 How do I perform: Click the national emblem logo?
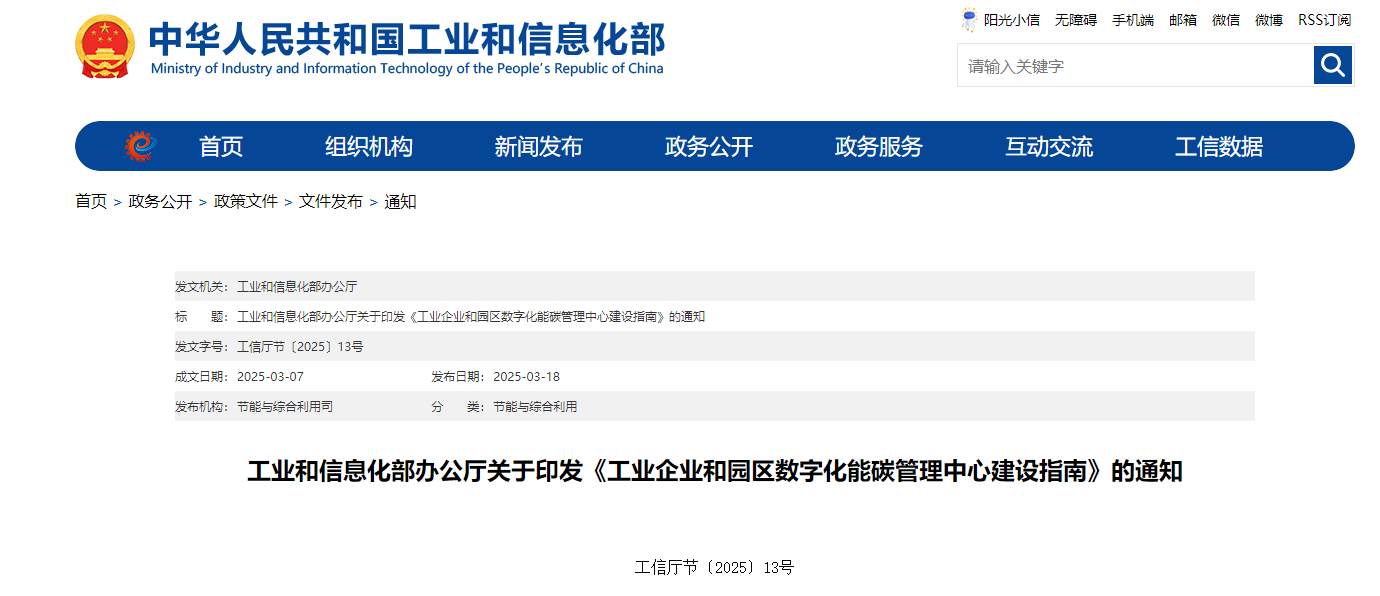(x=104, y=47)
